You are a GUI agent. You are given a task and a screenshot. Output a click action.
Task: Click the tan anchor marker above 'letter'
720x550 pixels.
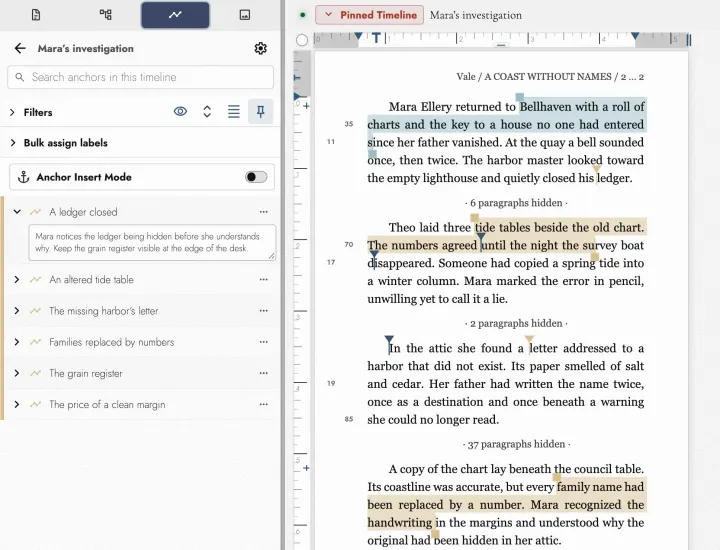point(529,339)
